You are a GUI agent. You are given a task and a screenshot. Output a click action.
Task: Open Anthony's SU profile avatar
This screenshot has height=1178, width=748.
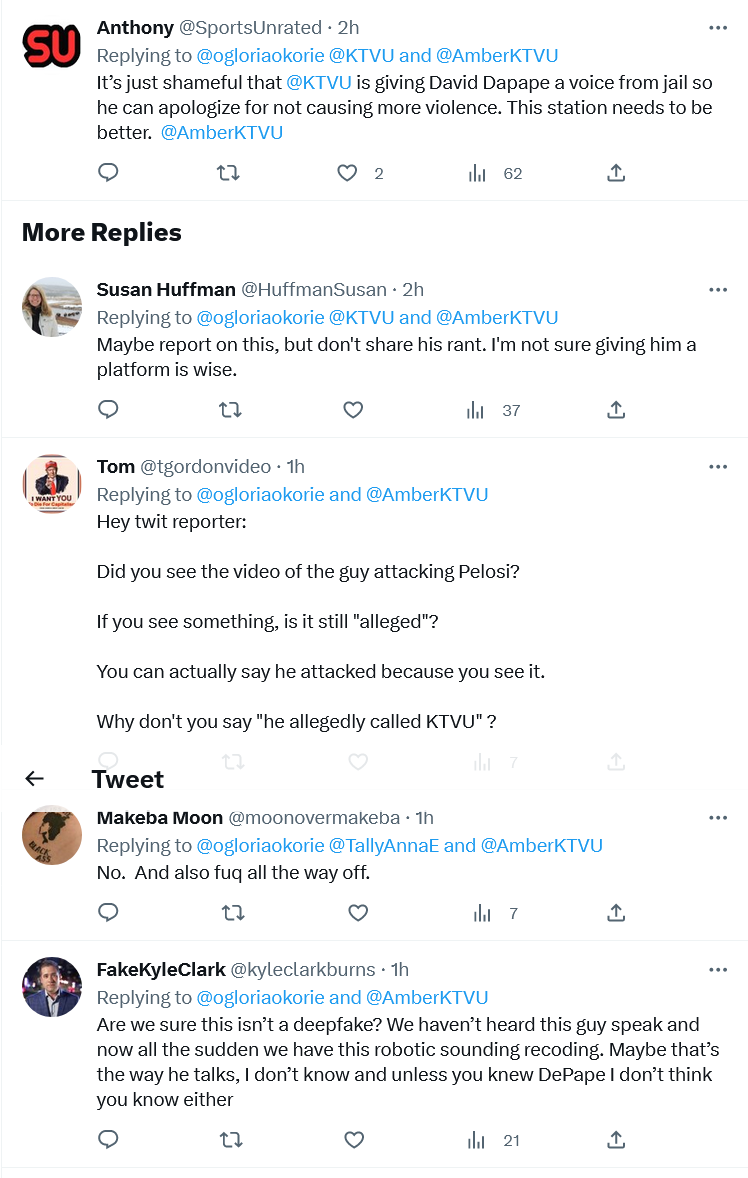pos(52,45)
